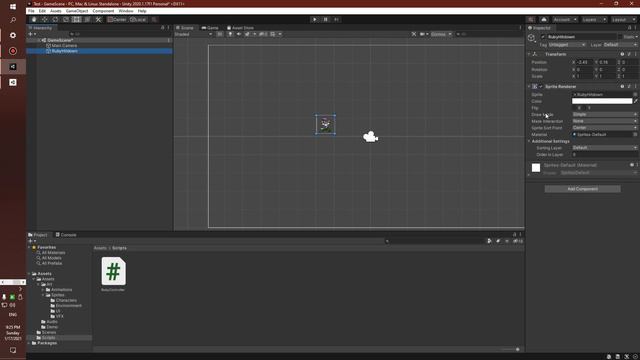The width and height of the screenshot is (640, 360).
Task: Select the Transform tool in toolbar
Action: tap(87, 20)
